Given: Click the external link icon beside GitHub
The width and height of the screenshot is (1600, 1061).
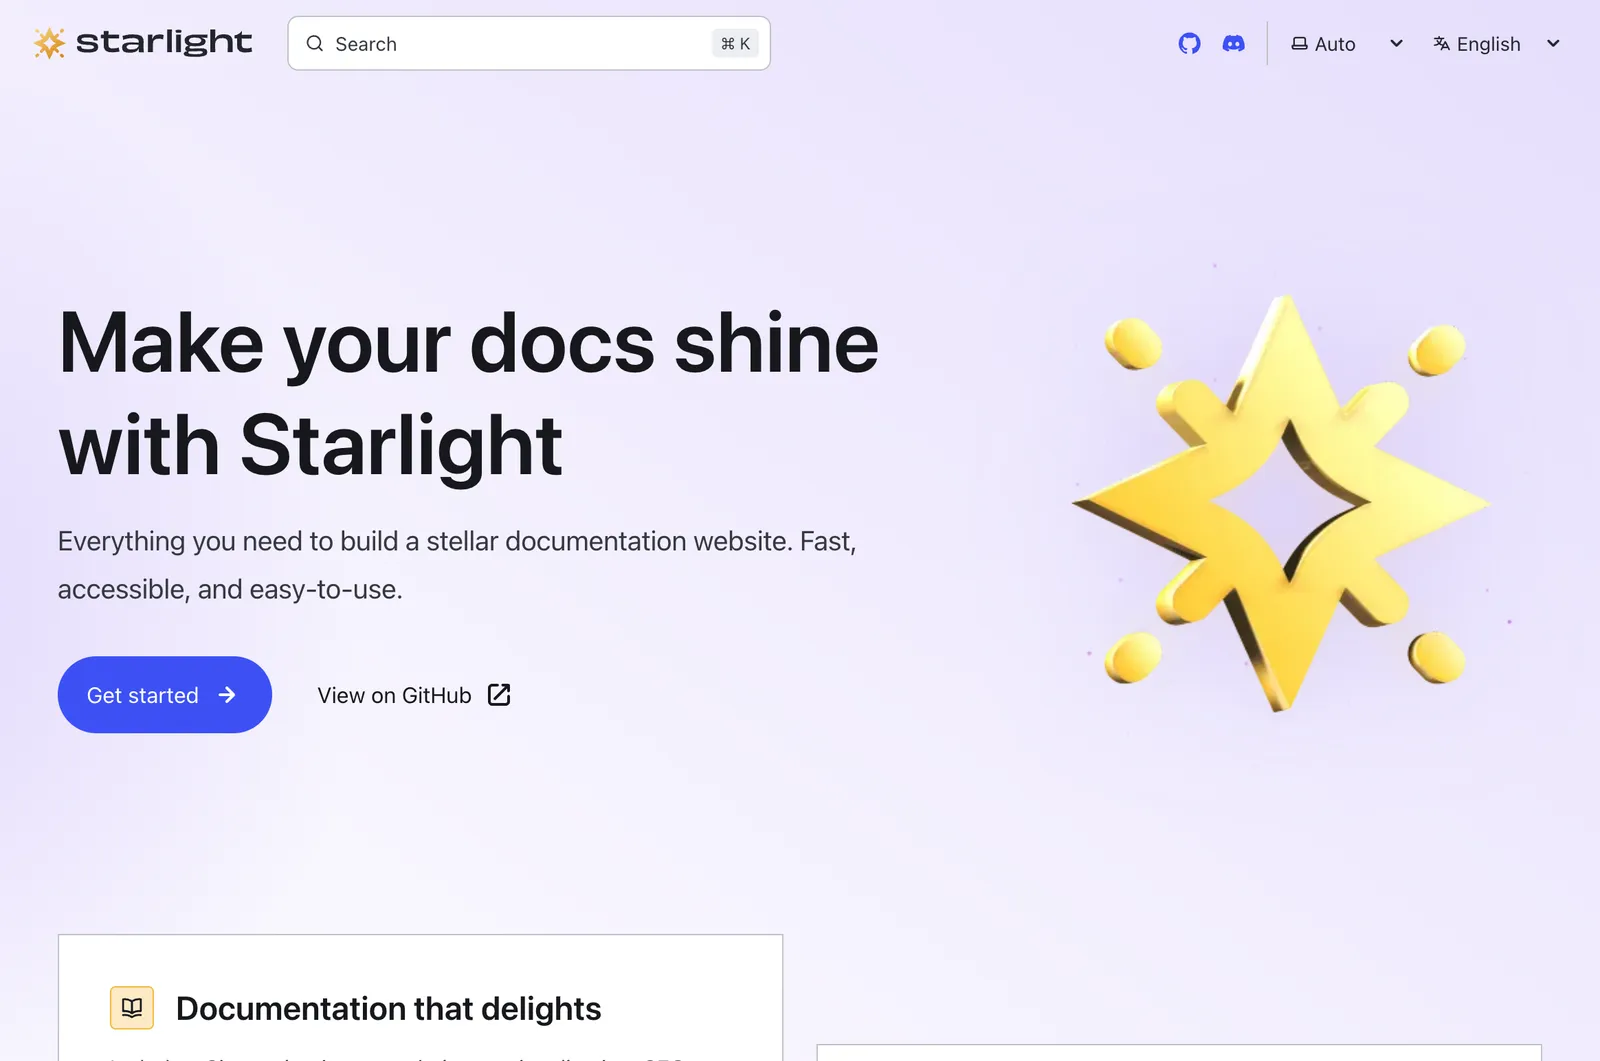Looking at the screenshot, I should pyautogui.click(x=499, y=695).
